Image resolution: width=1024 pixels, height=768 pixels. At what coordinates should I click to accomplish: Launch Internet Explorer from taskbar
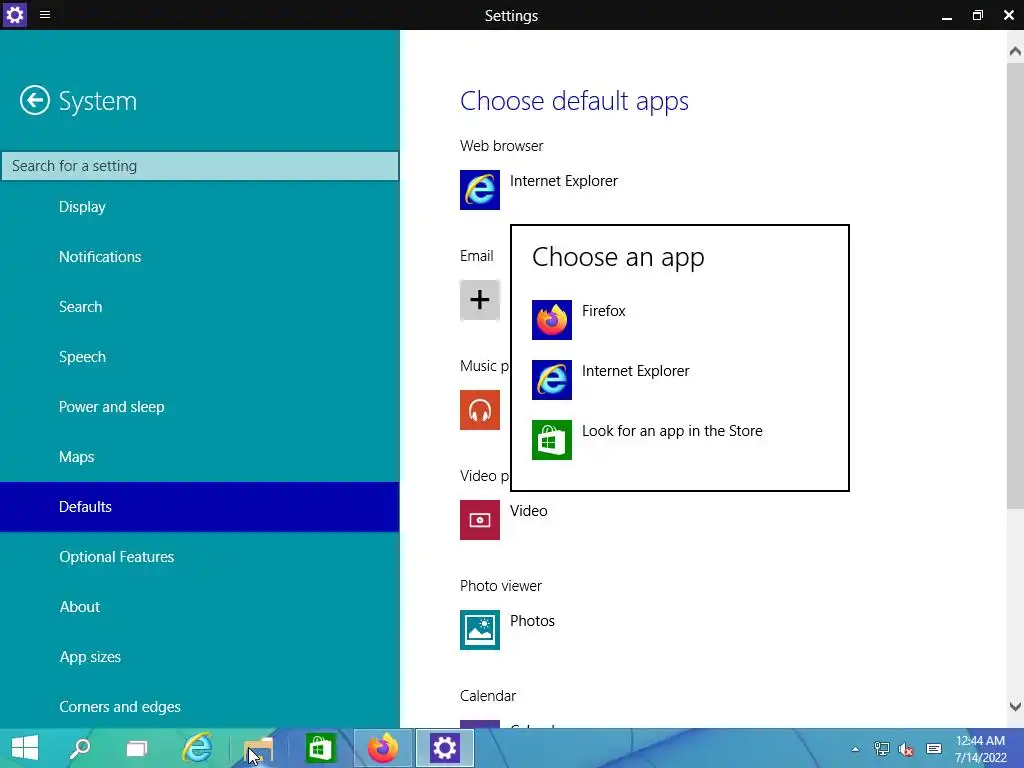(197, 748)
